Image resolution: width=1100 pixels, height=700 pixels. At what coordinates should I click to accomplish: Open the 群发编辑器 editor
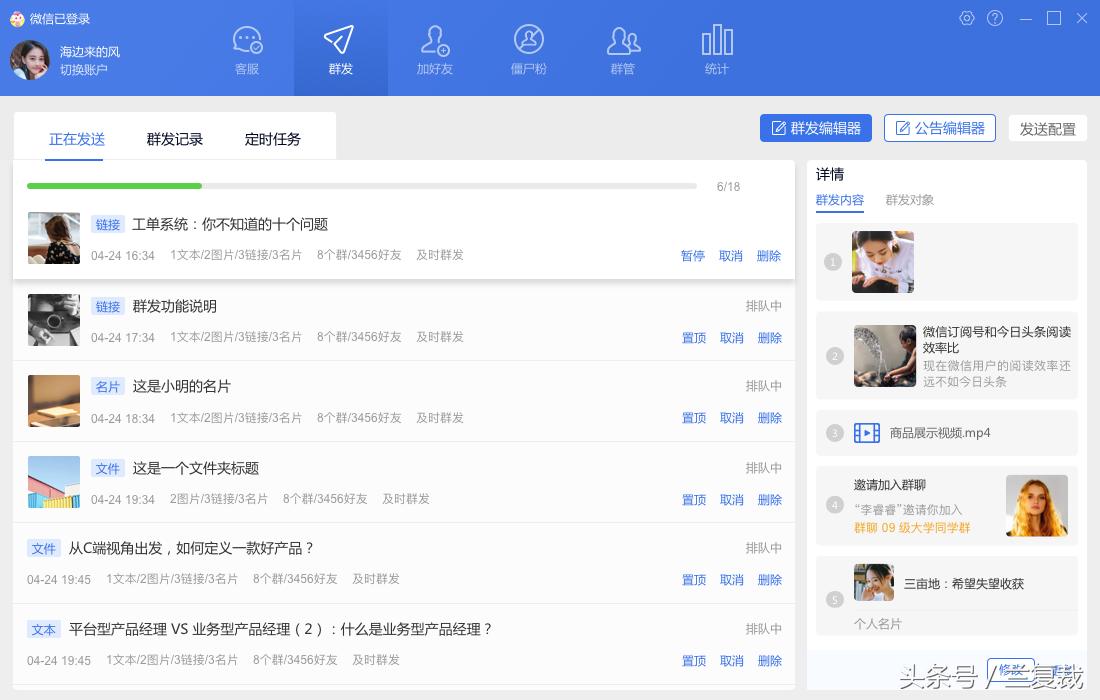[815, 128]
